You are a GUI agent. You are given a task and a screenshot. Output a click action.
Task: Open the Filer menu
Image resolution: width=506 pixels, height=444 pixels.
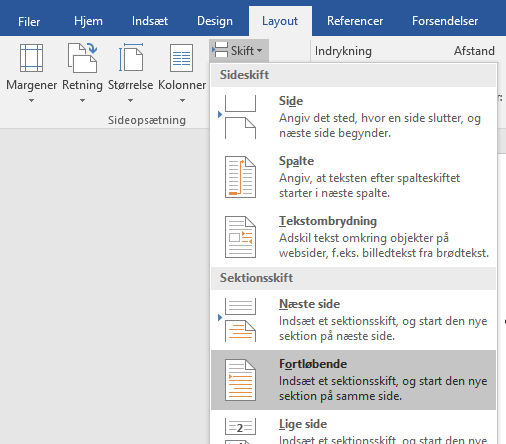[29, 21]
